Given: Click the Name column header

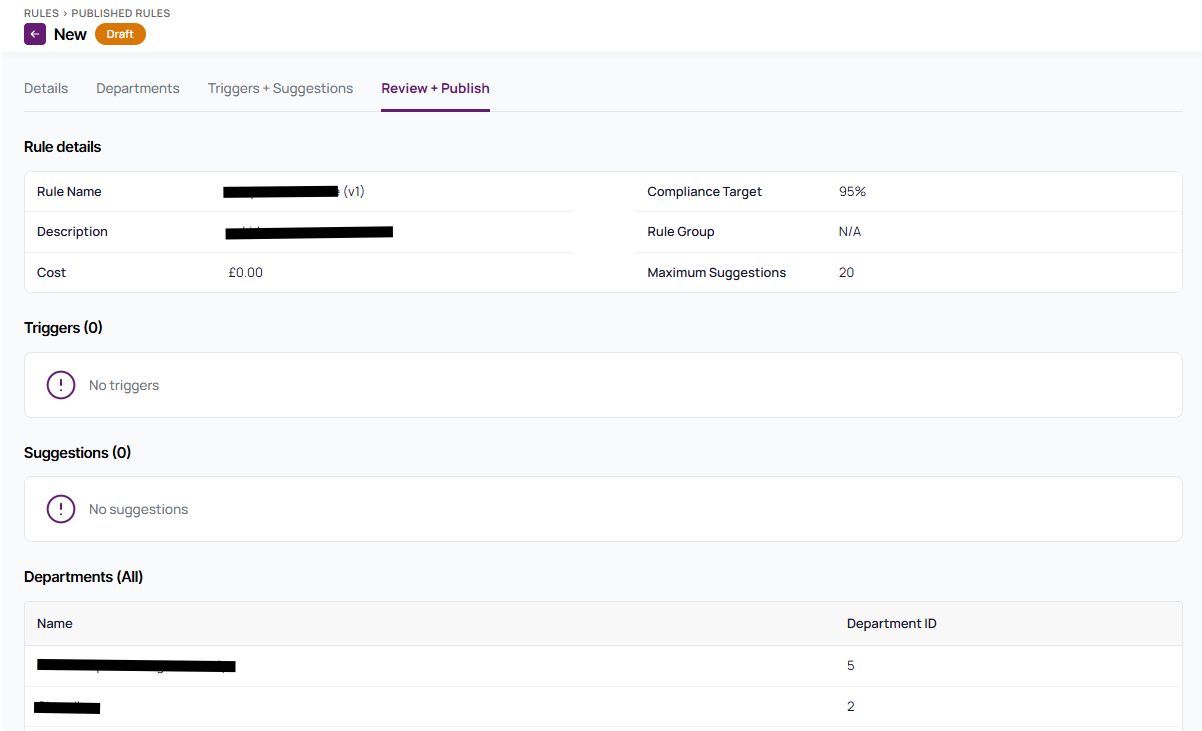Looking at the screenshot, I should (x=55, y=623).
